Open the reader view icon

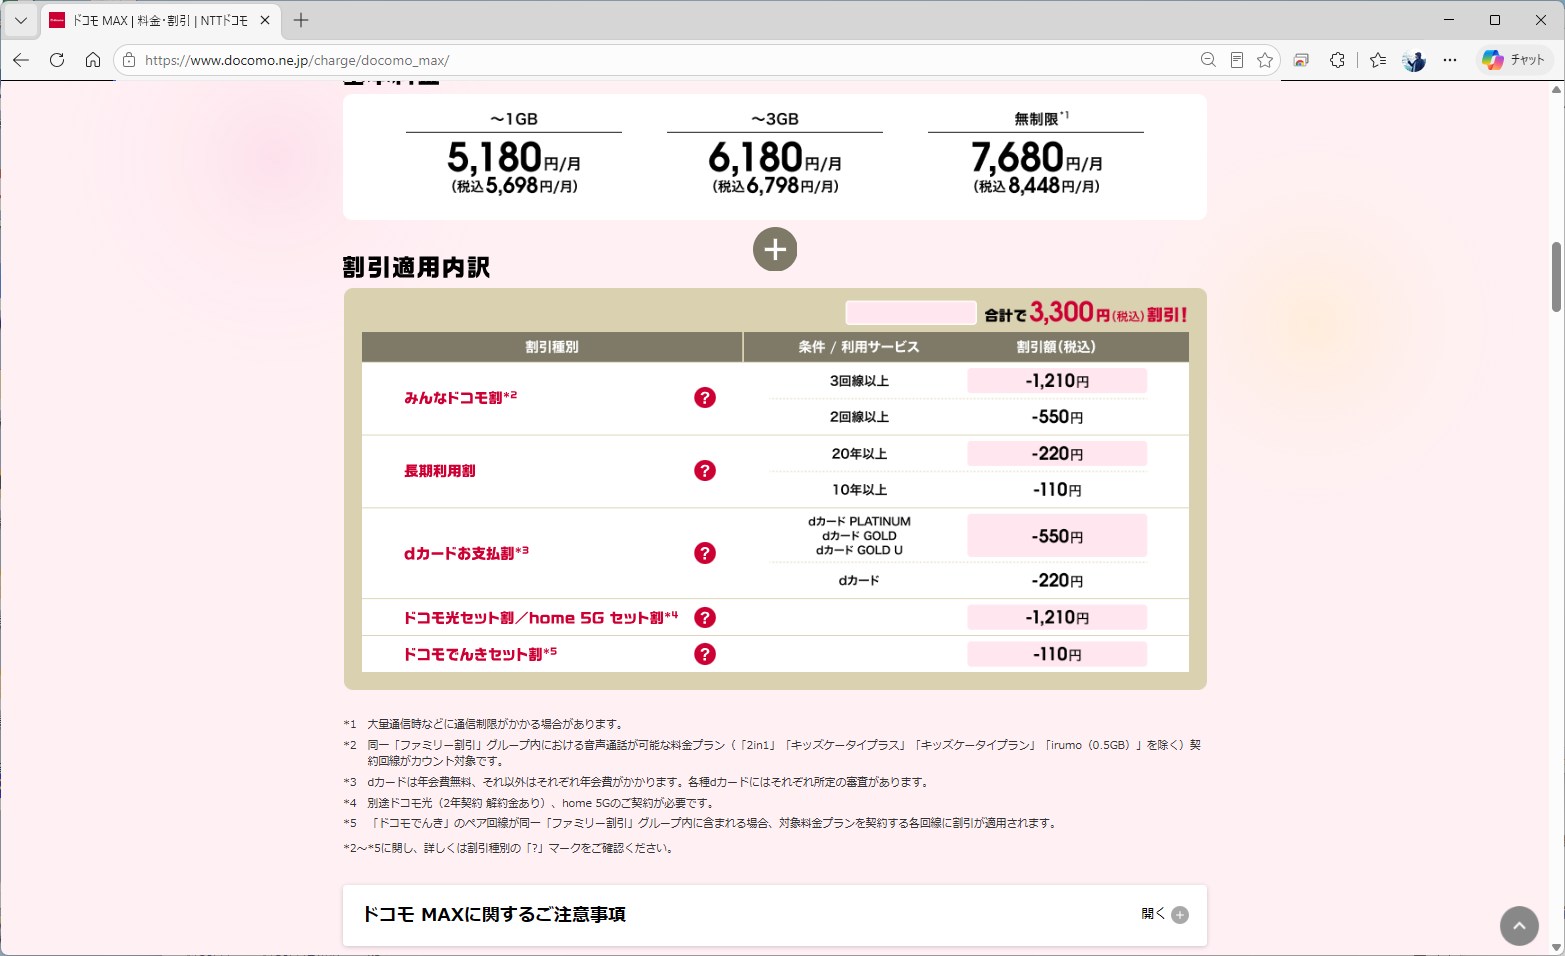tap(1237, 60)
